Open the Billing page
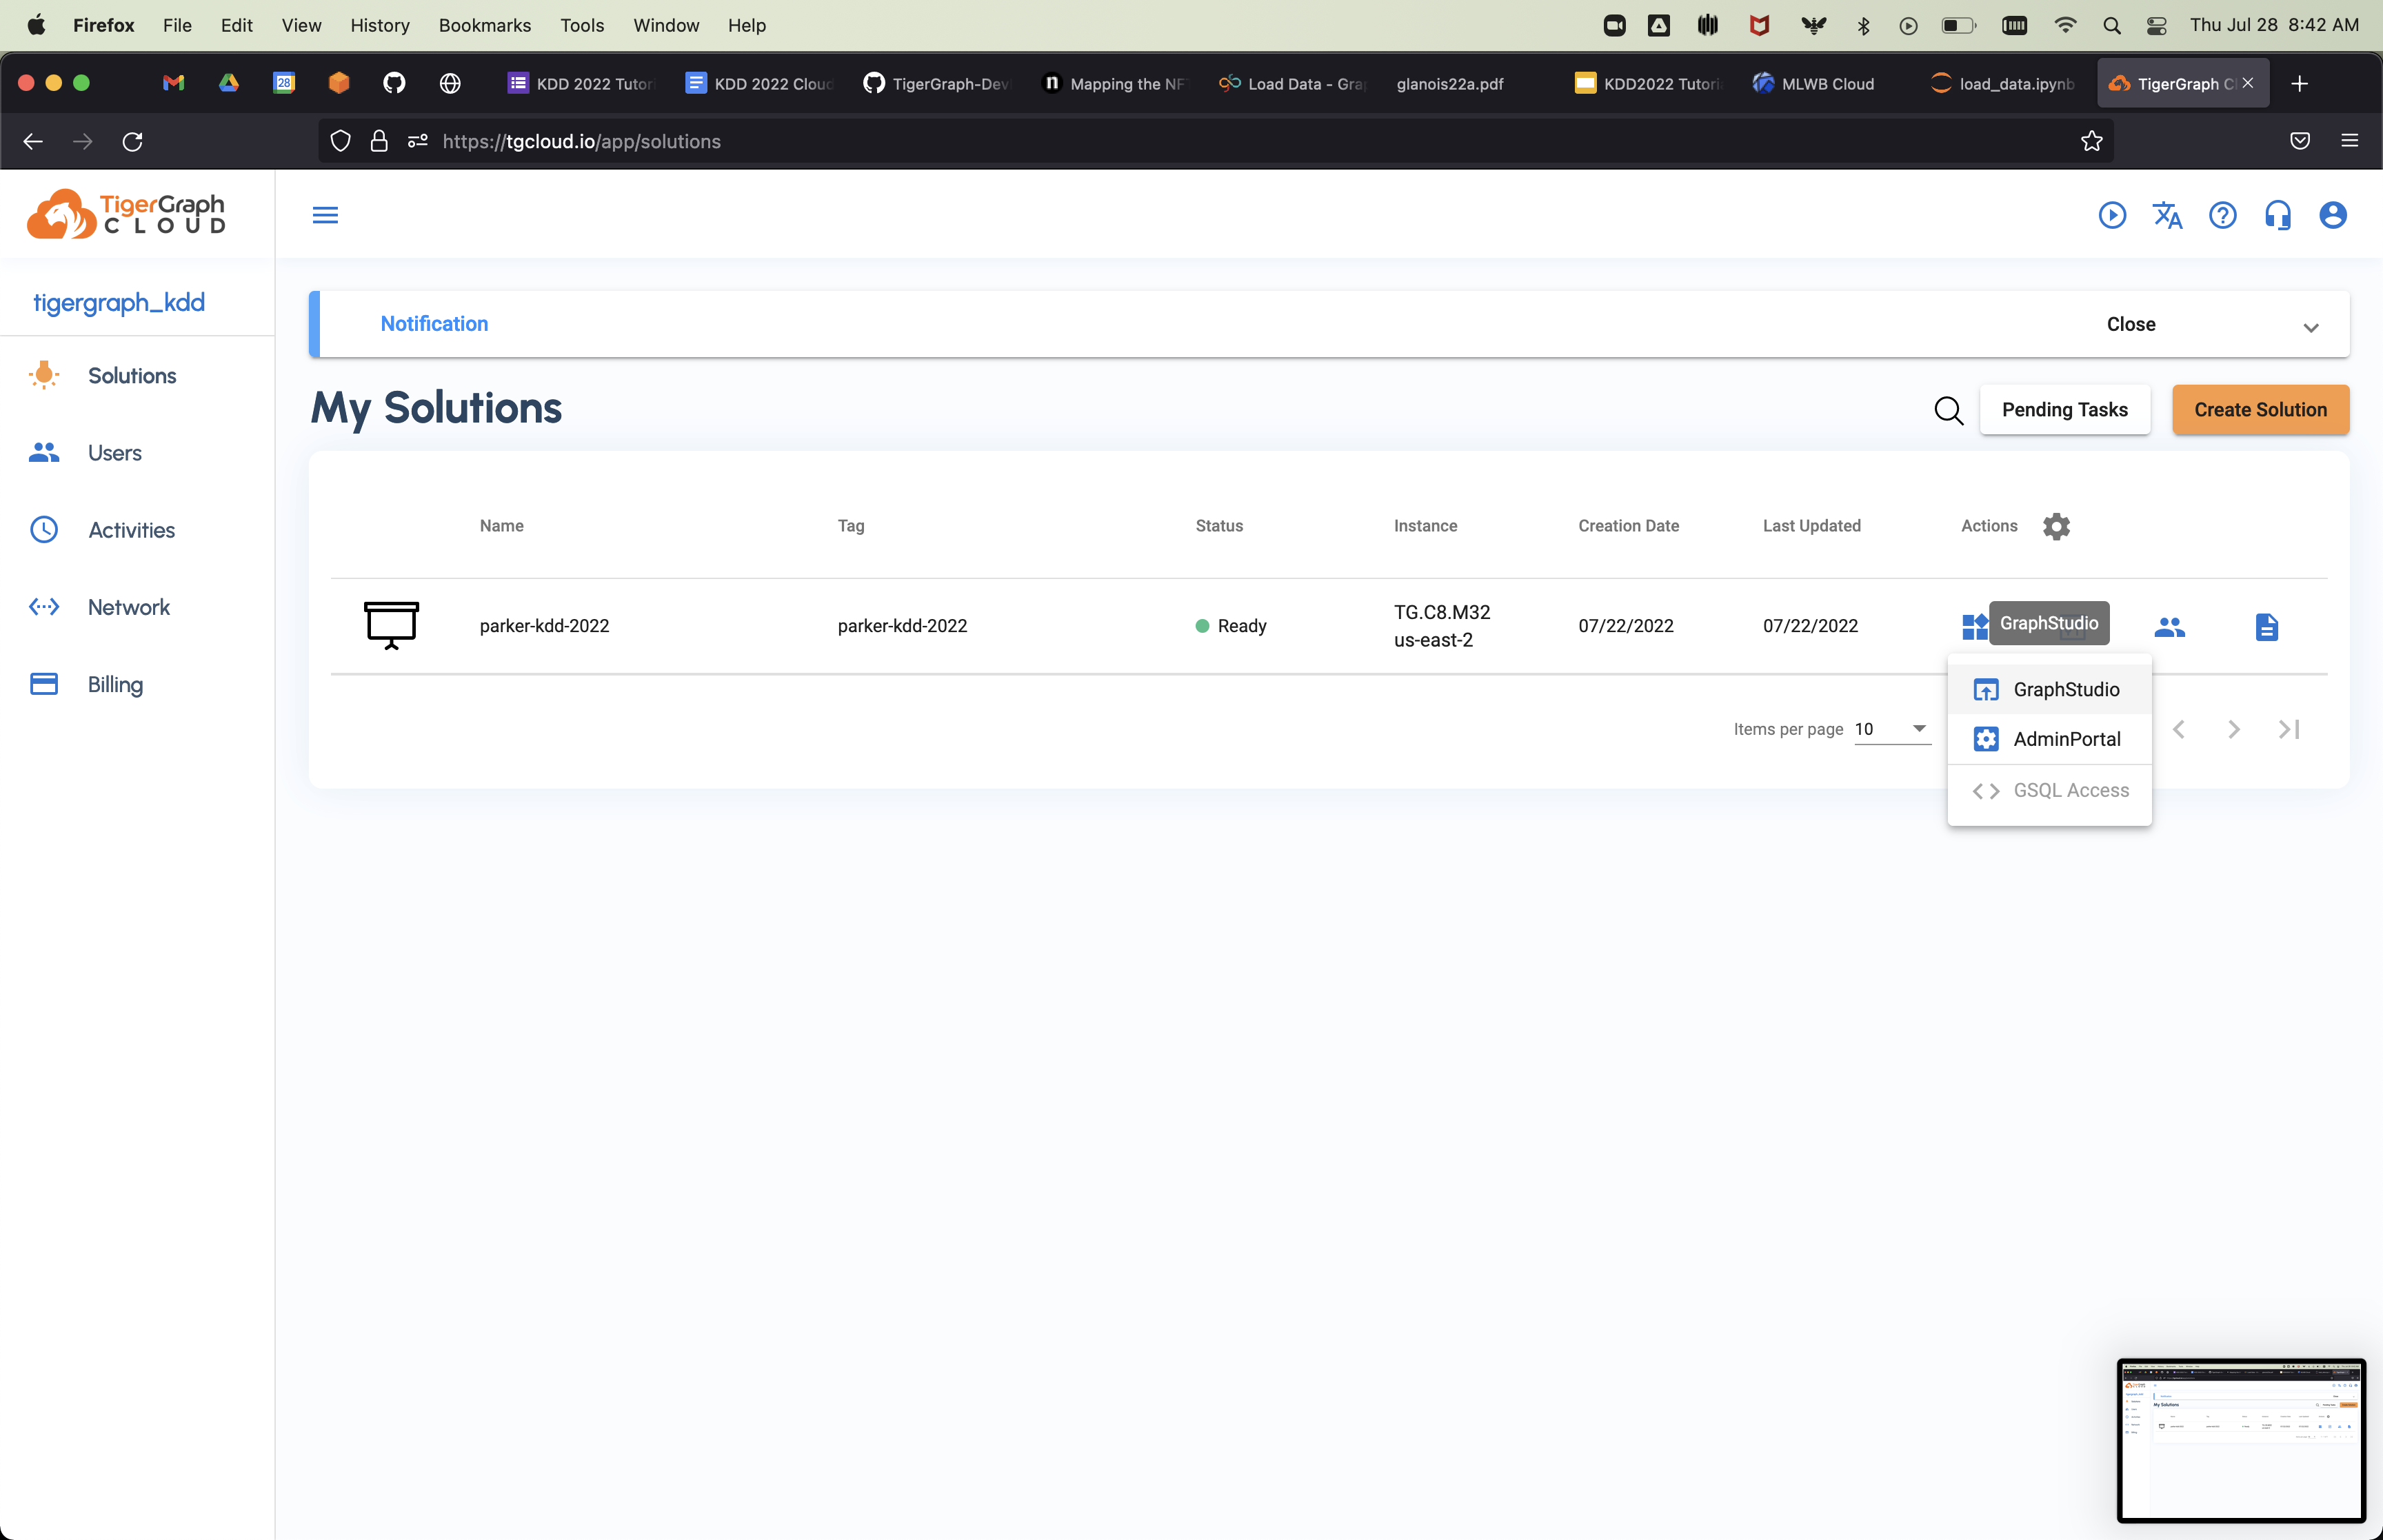This screenshot has height=1540, width=2383. pyautogui.click(x=115, y=685)
